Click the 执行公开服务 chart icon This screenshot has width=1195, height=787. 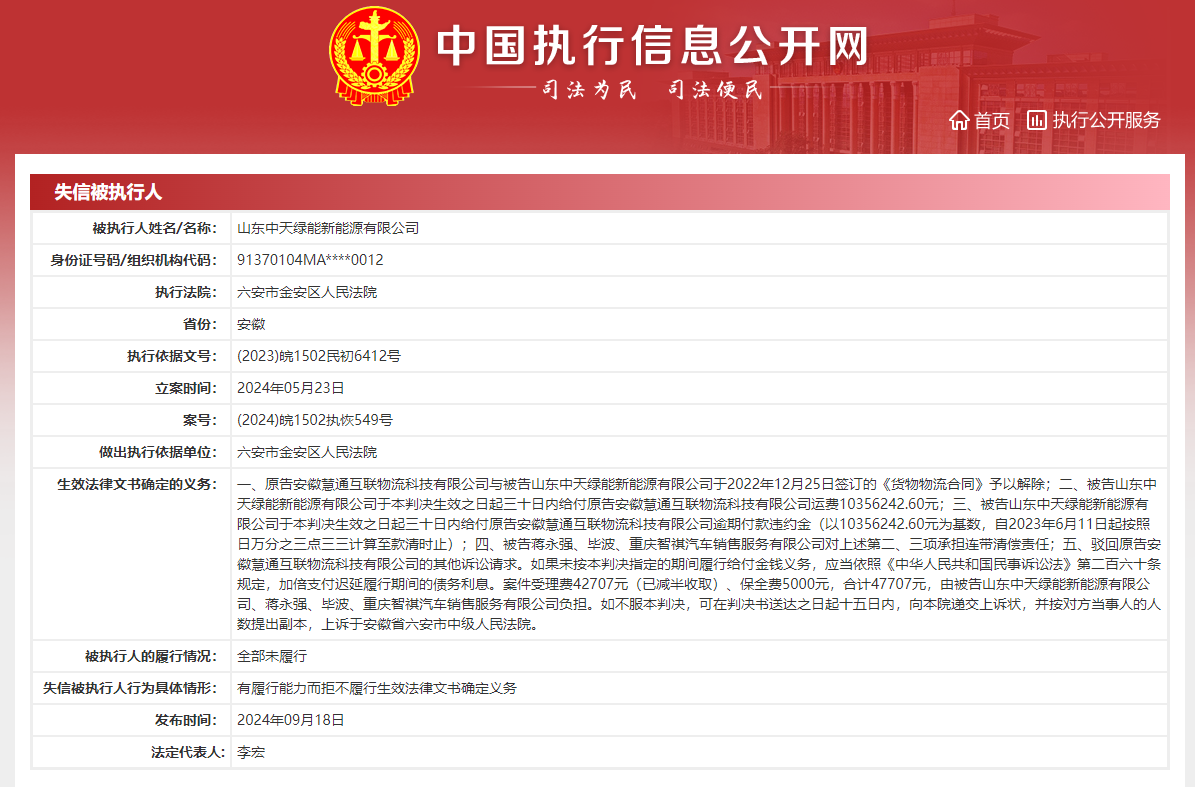(x=1036, y=120)
